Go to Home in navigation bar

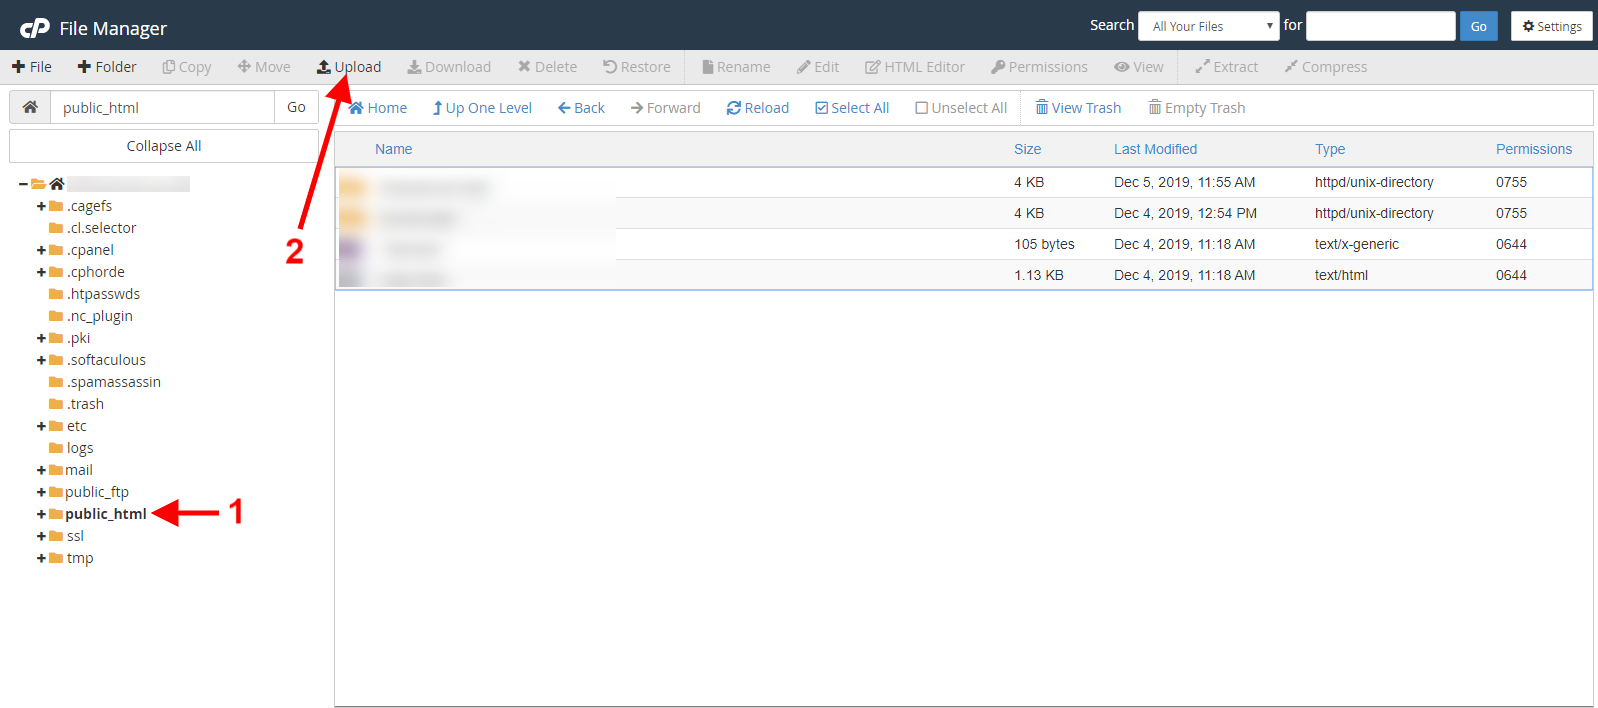pyautogui.click(x=378, y=108)
